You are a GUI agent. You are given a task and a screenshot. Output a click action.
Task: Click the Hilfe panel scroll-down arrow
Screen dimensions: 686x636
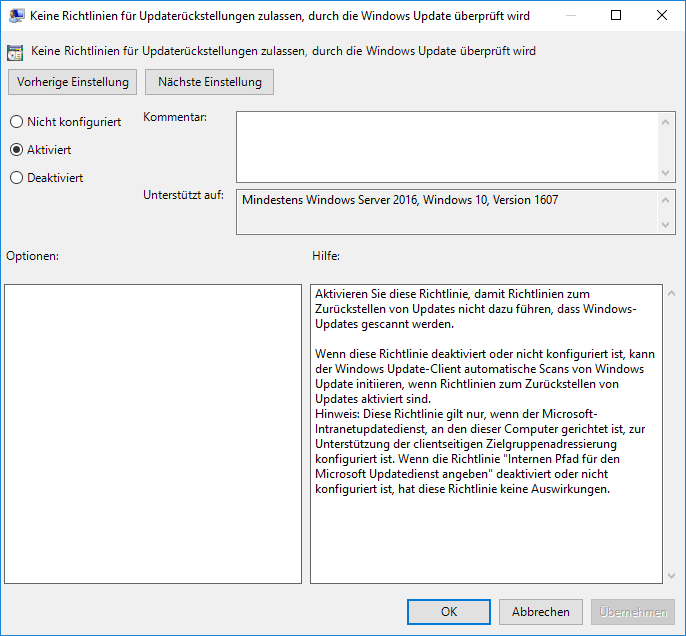coord(671,575)
